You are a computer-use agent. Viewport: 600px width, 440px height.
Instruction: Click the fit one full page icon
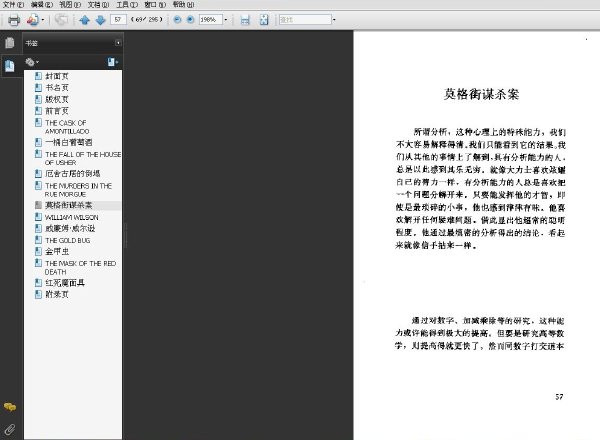[264, 20]
